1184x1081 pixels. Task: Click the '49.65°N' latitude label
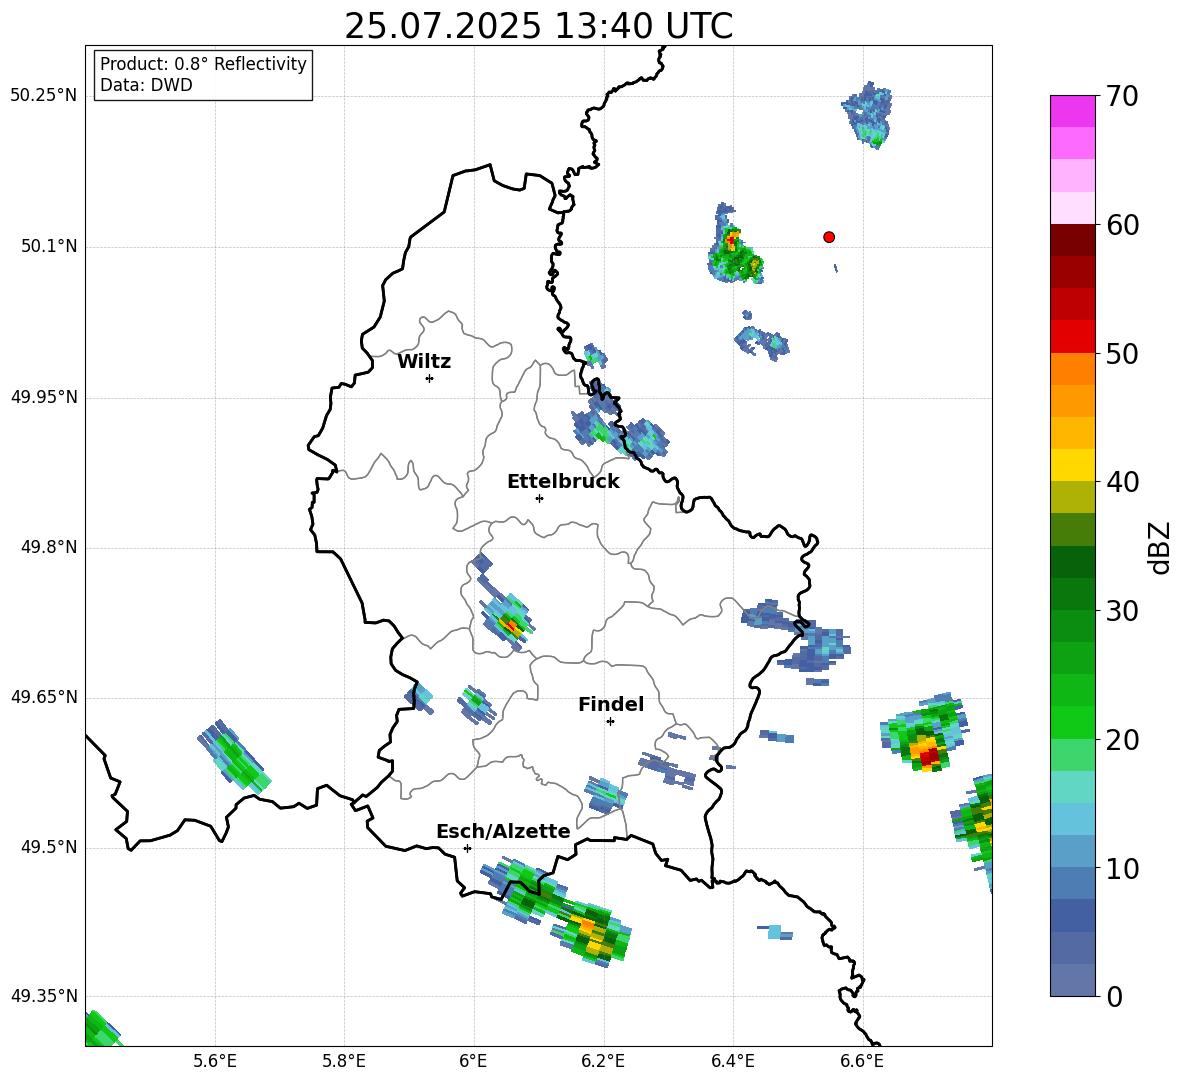[x=44, y=696]
